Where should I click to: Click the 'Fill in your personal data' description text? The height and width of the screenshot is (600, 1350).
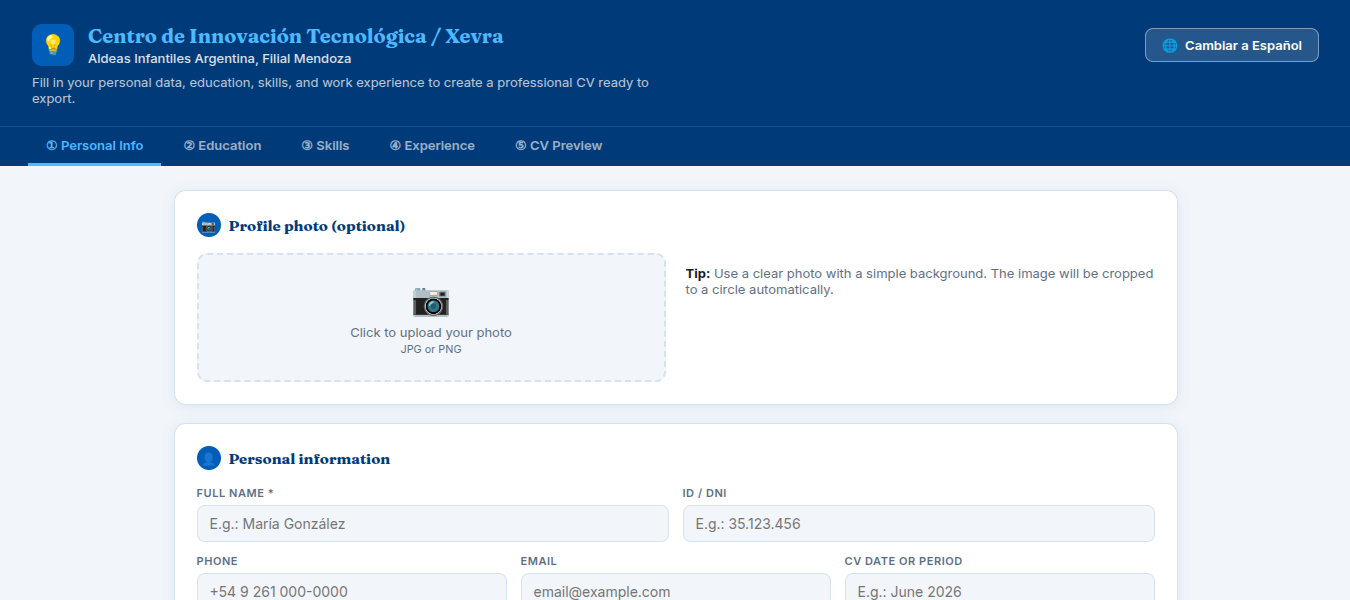click(x=340, y=91)
